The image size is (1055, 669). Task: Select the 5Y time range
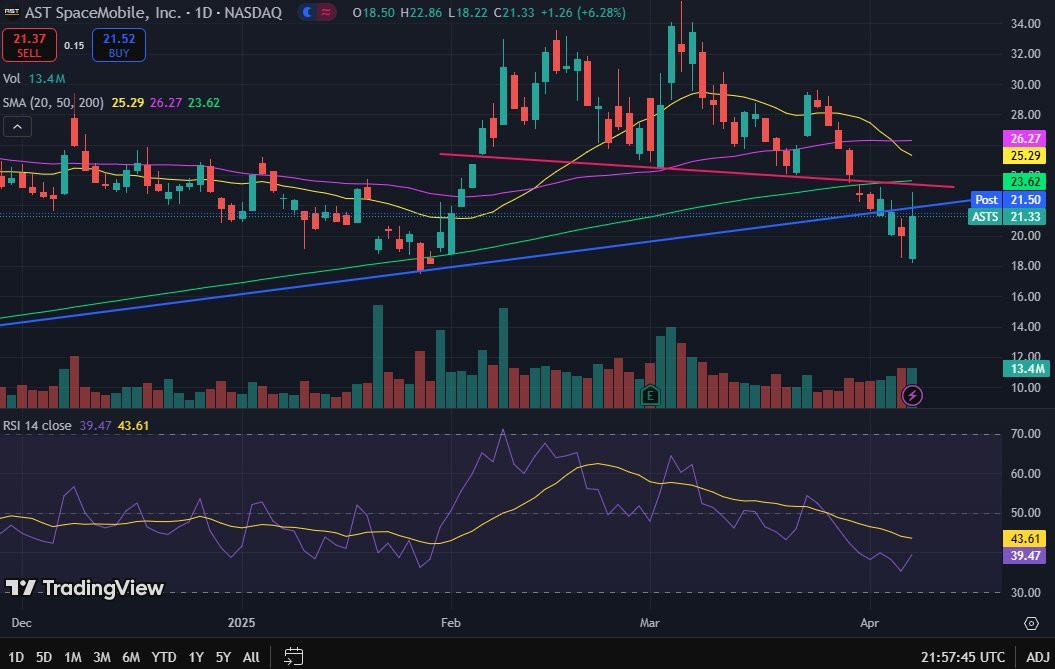click(x=223, y=657)
